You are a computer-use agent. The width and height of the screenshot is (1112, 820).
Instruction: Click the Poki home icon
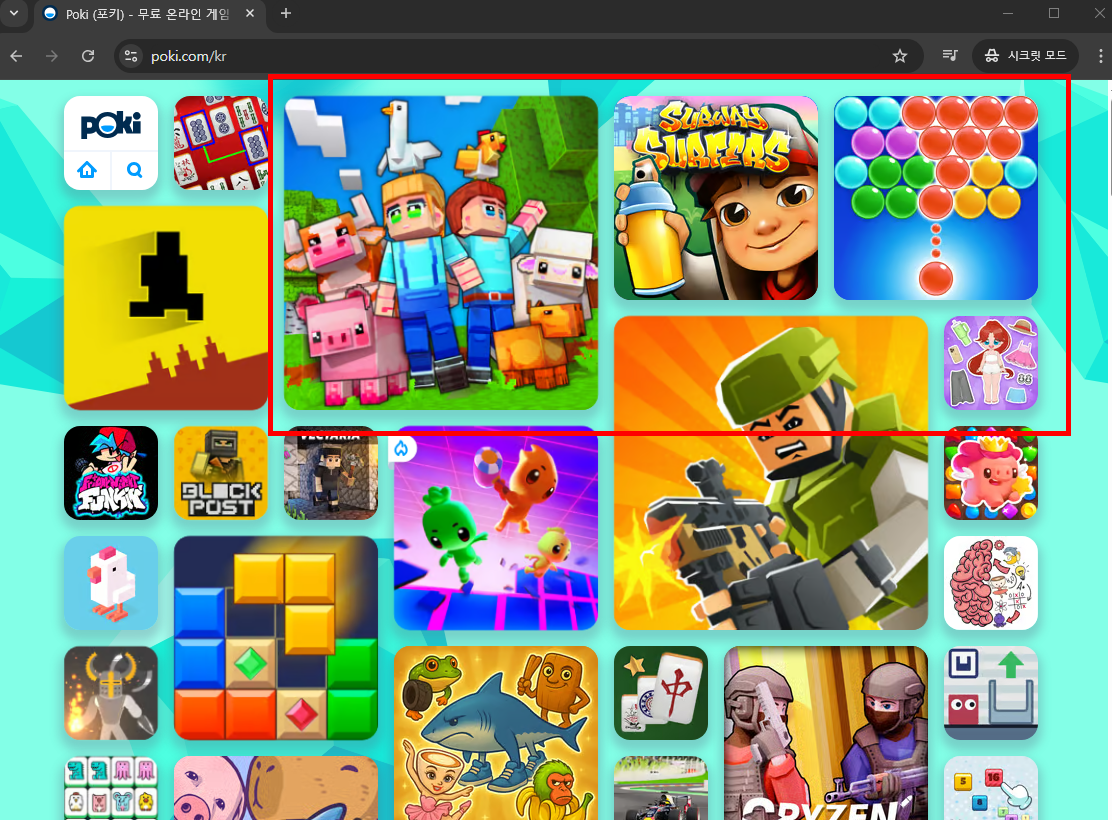pos(87,170)
